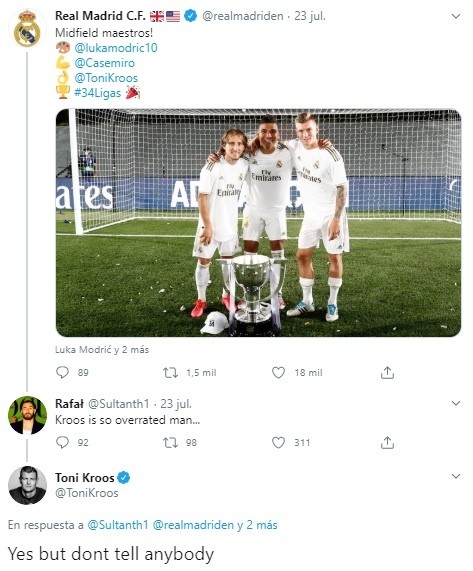Retweet Rafał's overrated comment
The height and width of the screenshot is (571, 473).
(x=170, y=442)
